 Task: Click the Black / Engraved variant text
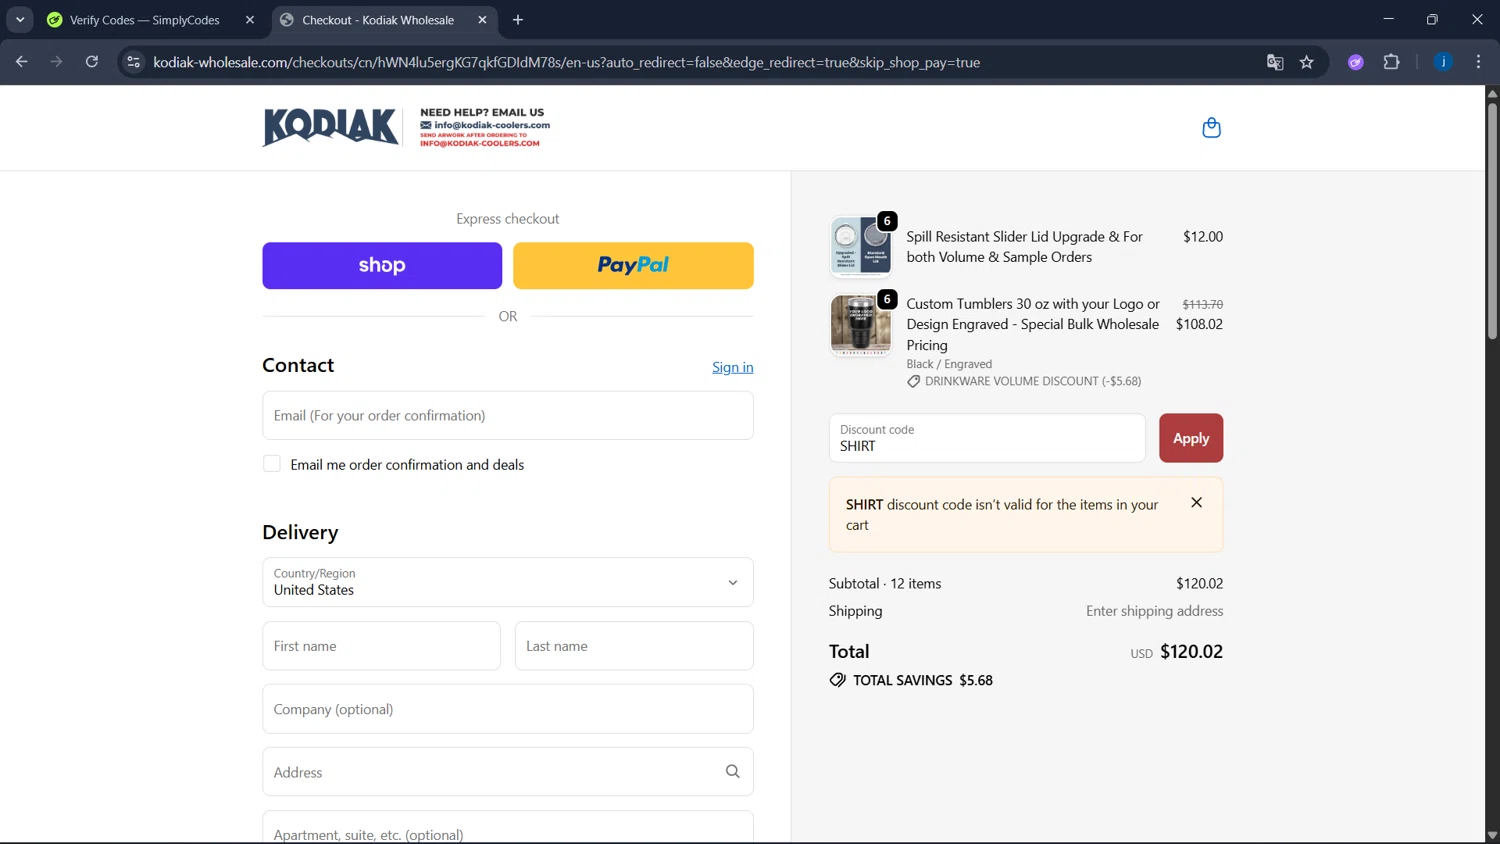949,364
